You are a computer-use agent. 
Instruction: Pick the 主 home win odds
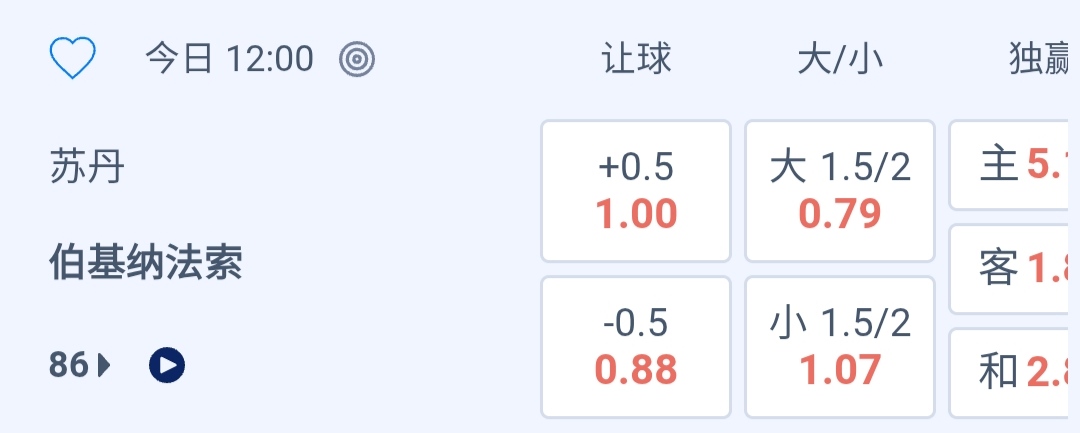[1014, 165]
